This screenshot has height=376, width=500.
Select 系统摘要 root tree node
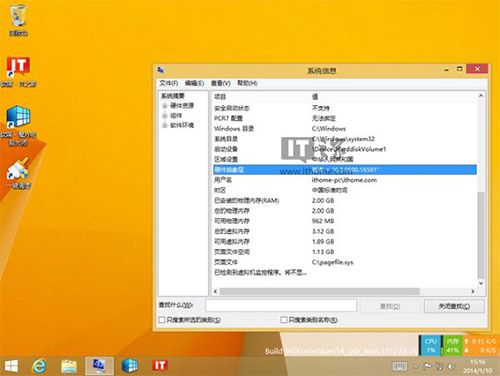click(173, 96)
